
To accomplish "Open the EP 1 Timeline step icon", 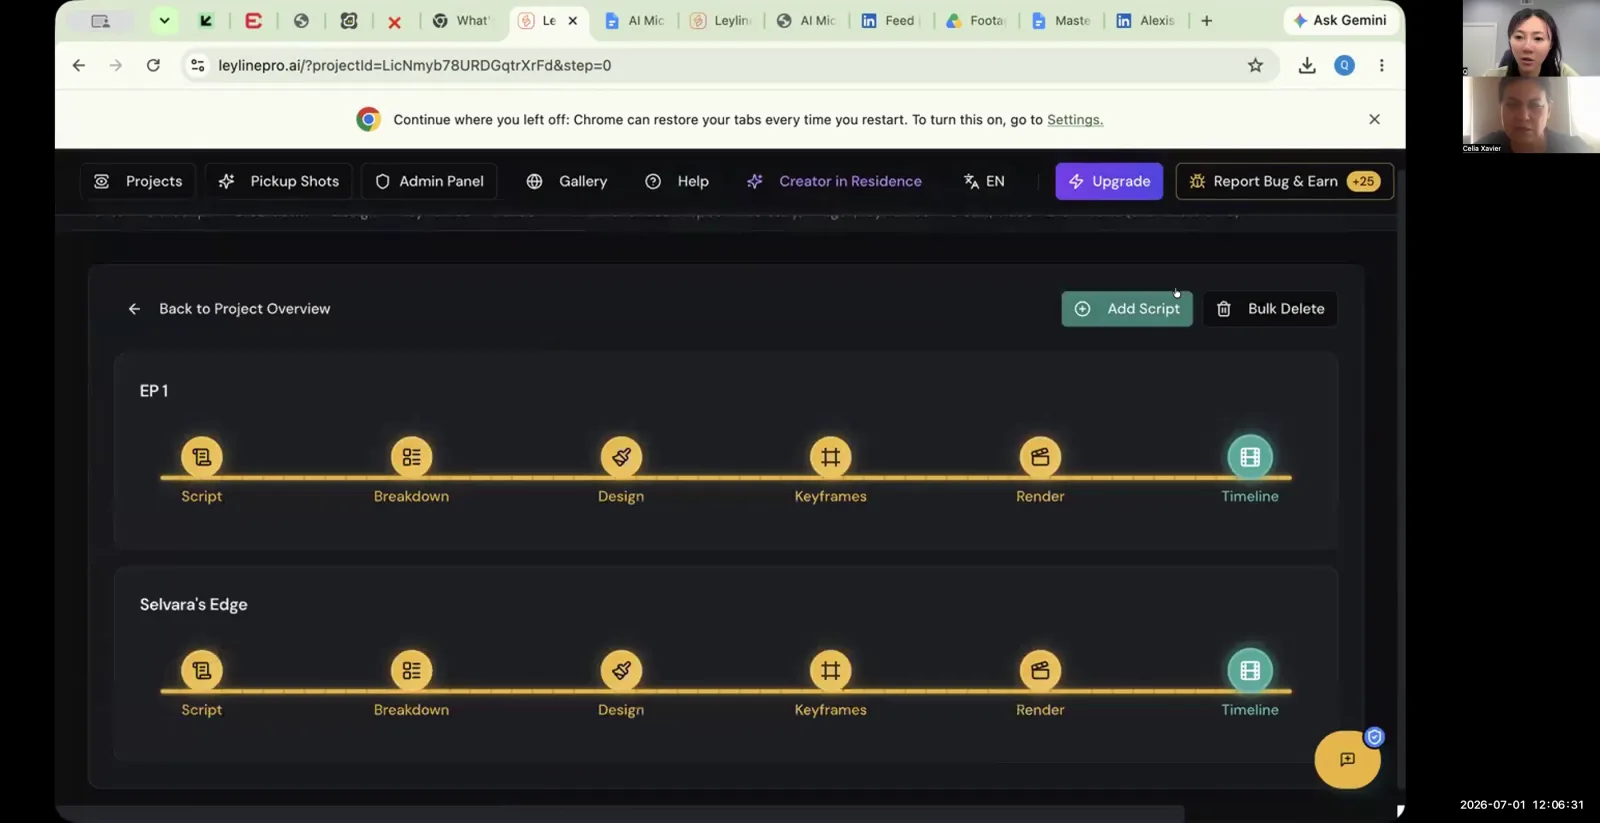I will 1250,457.
